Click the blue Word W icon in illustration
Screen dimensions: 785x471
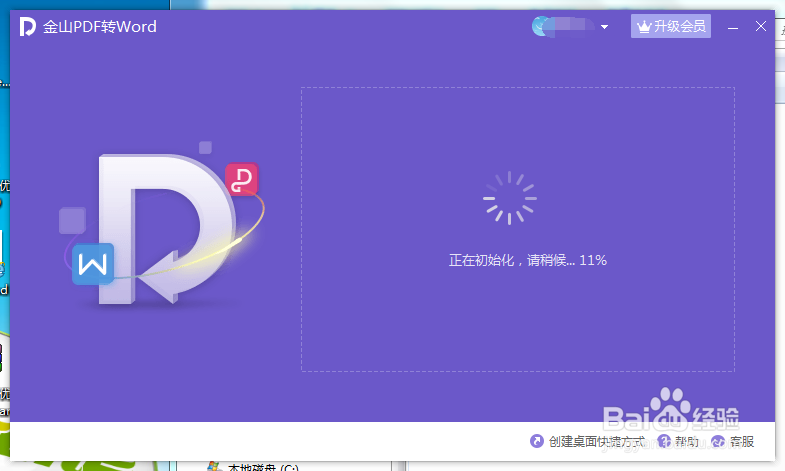93,264
